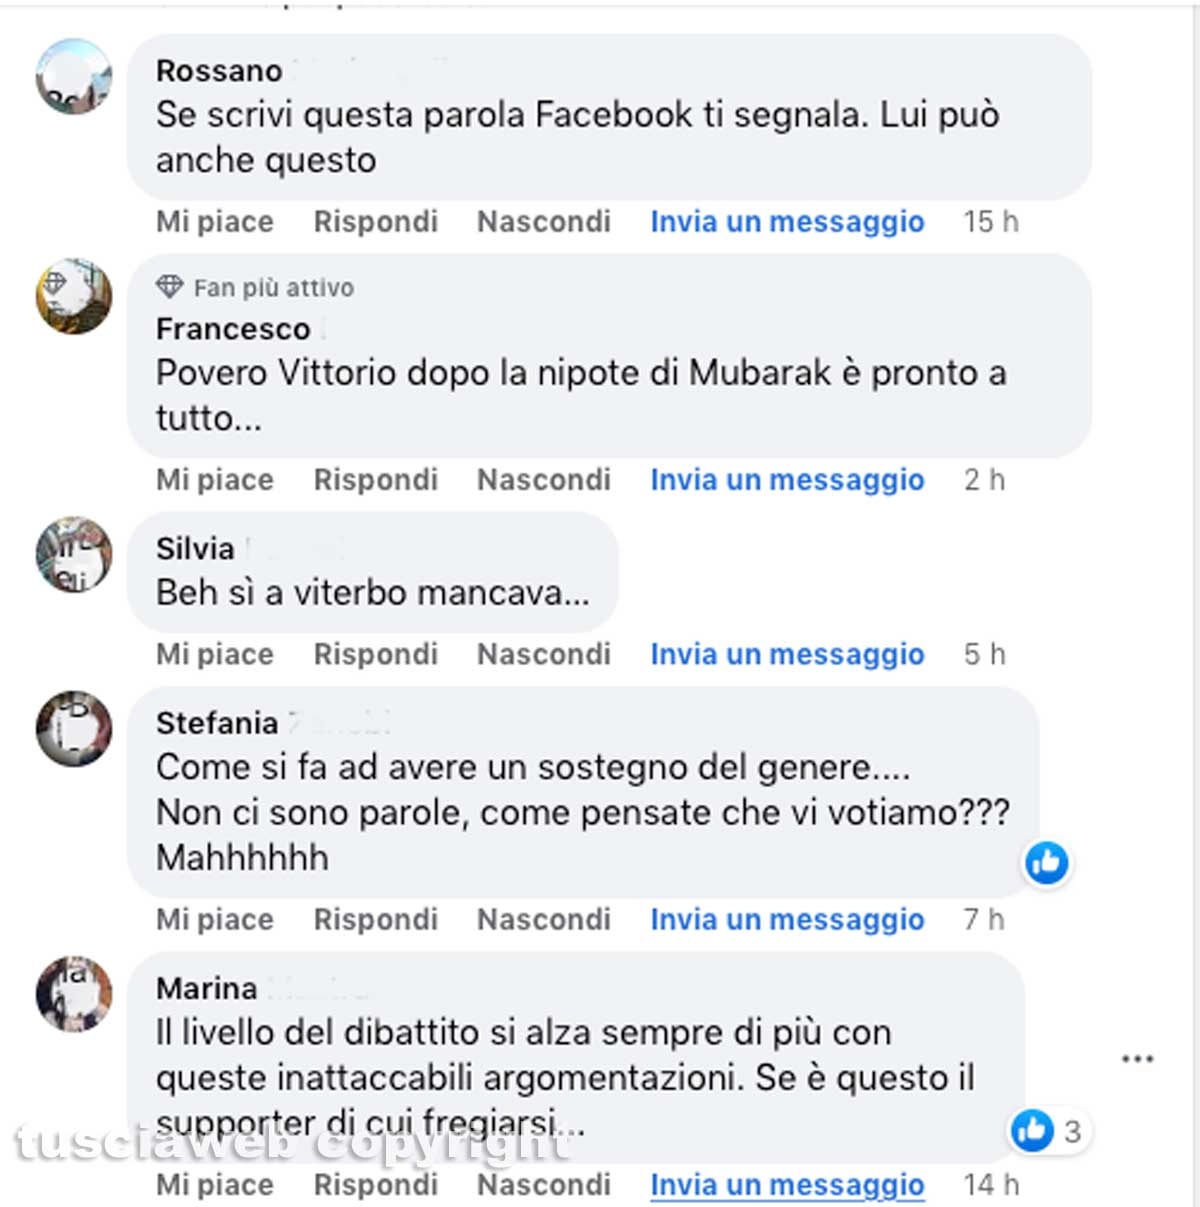Viewport: 1200px width, 1207px height.
Task: Open Francesco's profile avatar
Action: point(74,296)
